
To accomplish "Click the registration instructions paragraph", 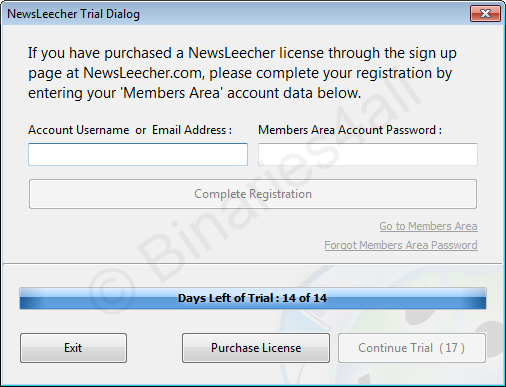I will pyautogui.click(x=242, y=73).
